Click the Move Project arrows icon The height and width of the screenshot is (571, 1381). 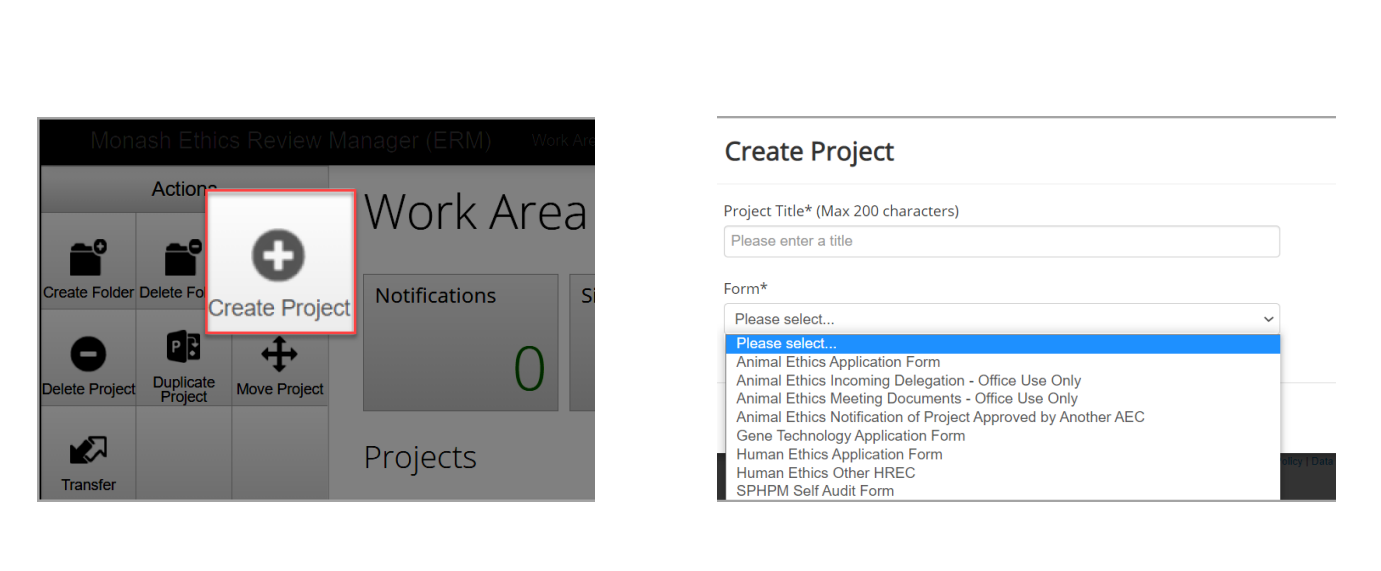coord(279,354)
